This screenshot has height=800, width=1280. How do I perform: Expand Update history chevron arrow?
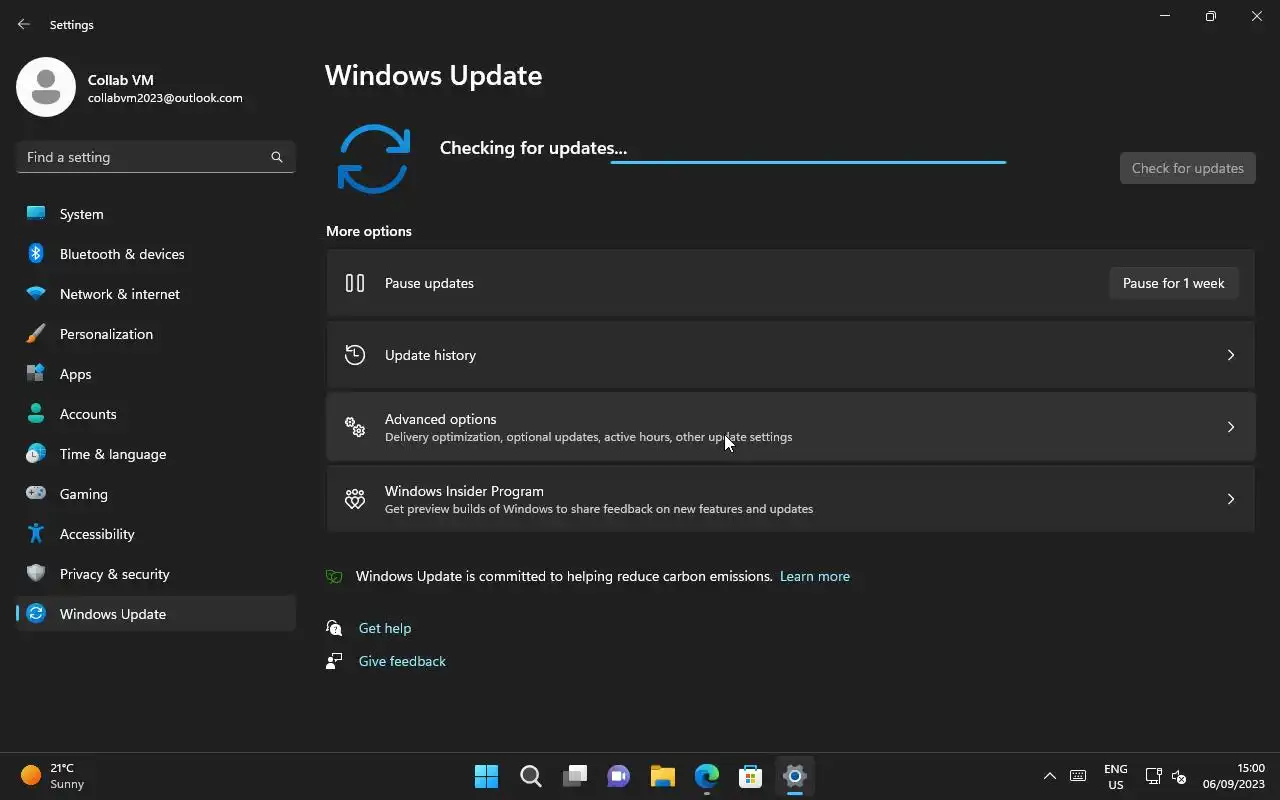1231,355
